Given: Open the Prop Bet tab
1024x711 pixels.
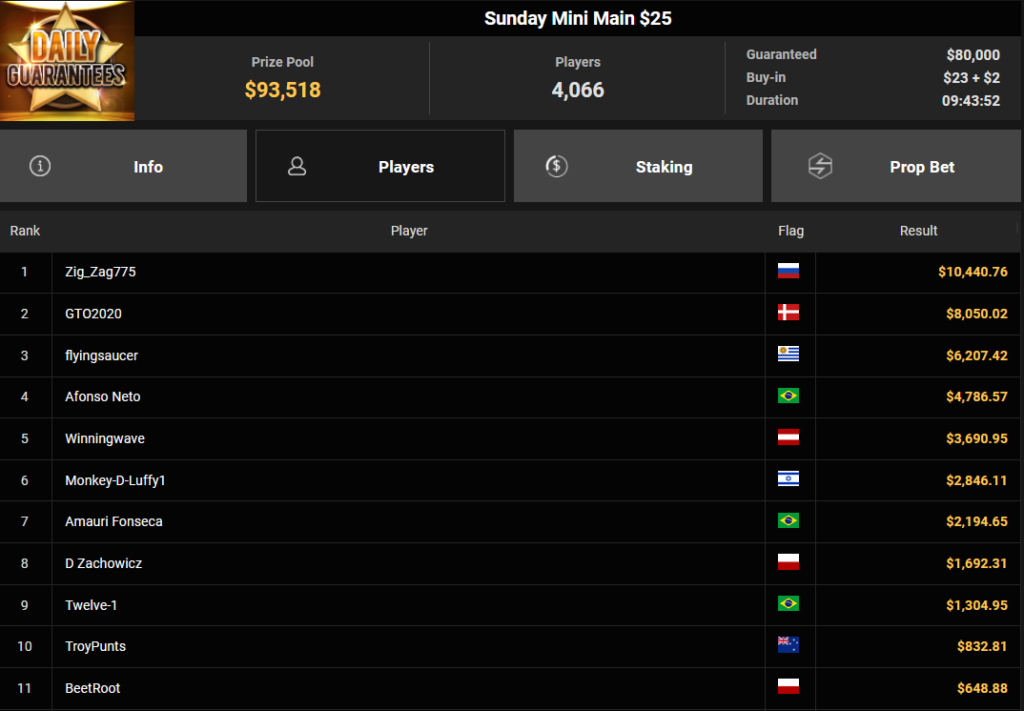Looking at the screenshot, I should [895, 166].
